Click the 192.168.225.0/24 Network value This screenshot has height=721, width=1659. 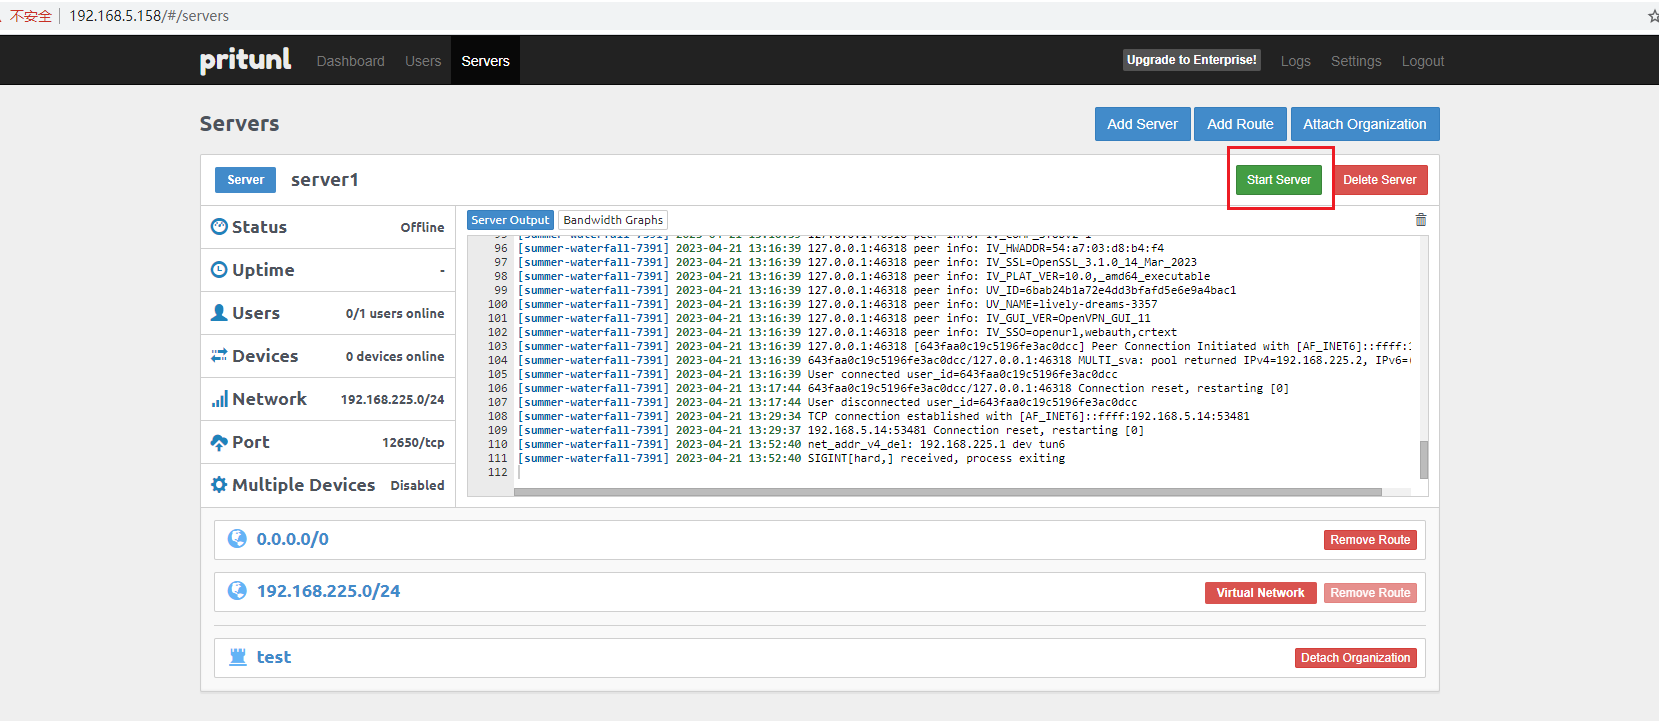[393, 400]
